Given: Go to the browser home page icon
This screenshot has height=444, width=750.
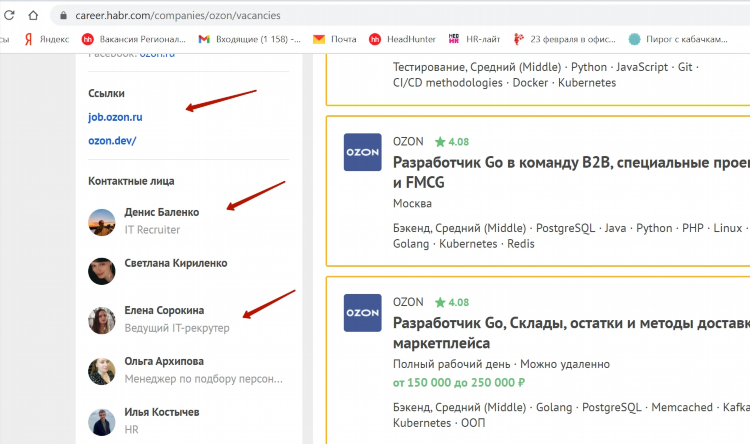Looking at the screenshot, I should tap(33, 15).
